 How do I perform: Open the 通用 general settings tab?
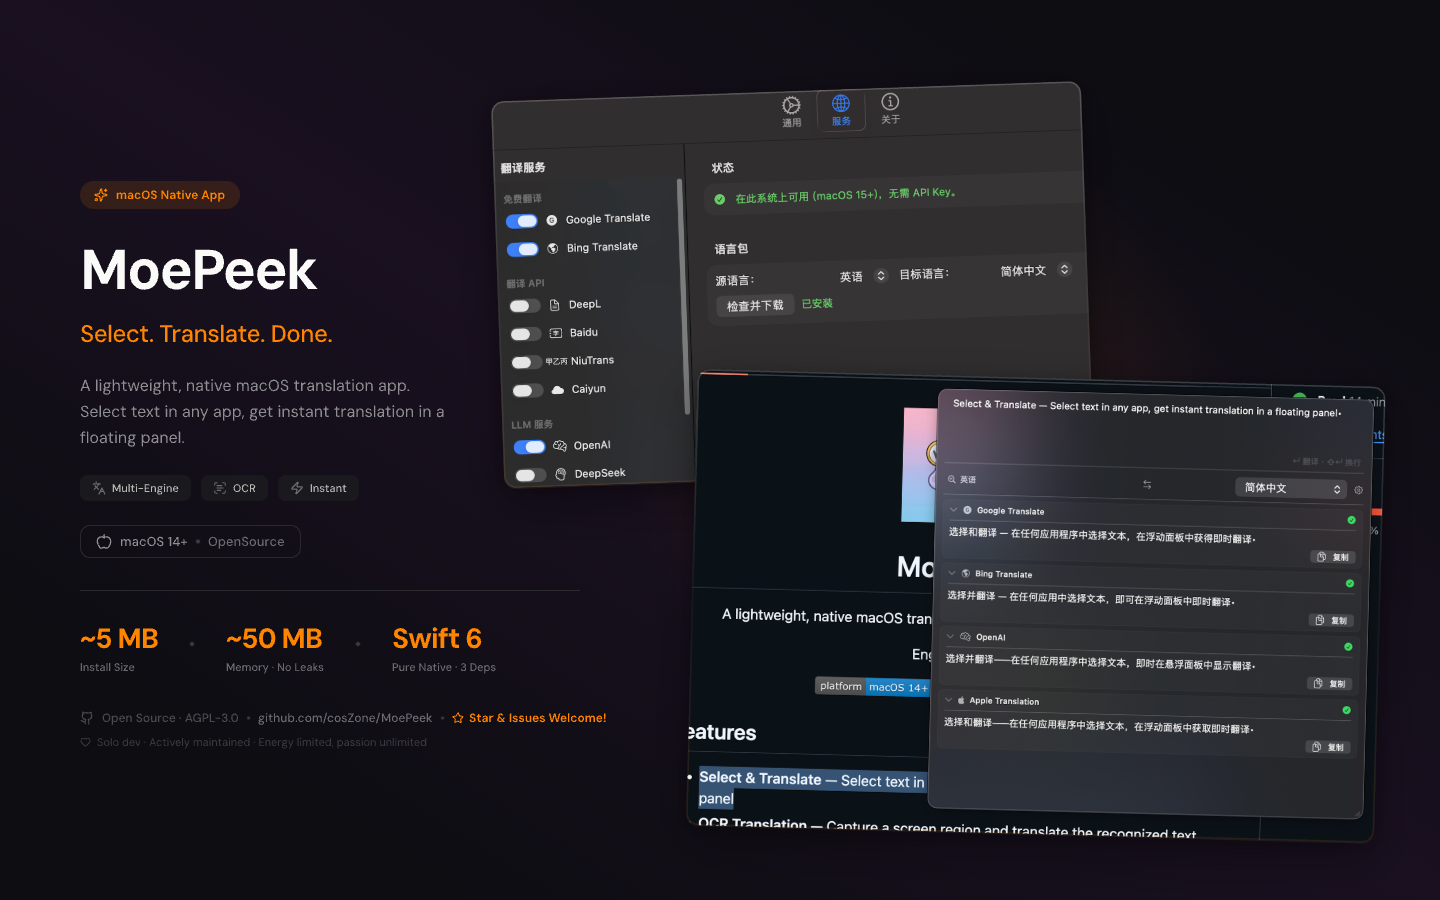pos(791,111)
